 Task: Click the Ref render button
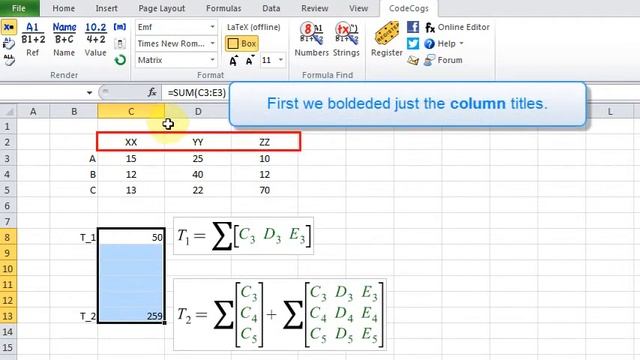click(33, 40)
